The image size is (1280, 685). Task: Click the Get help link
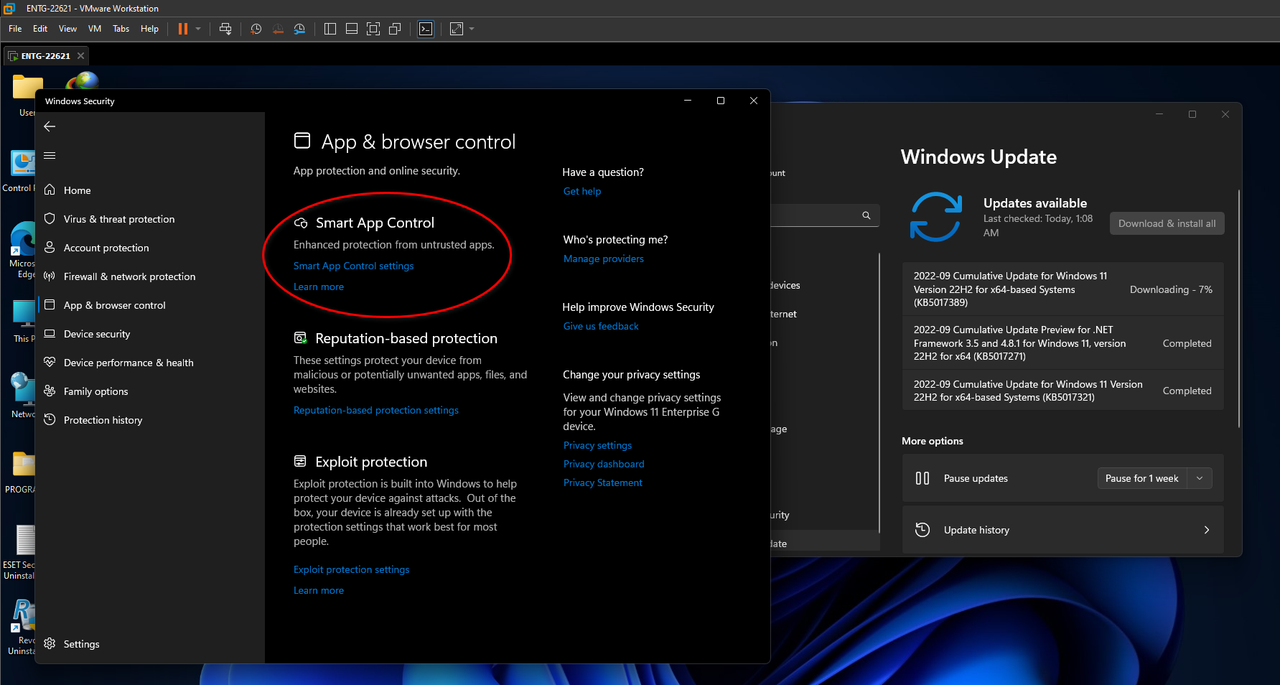click(582, 191)
